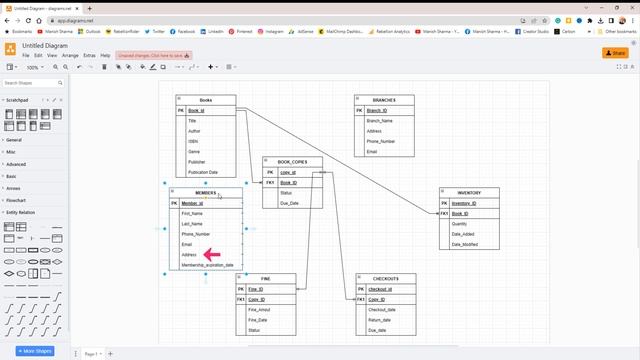
Task: Open the Edit menu
Action: 38,55
